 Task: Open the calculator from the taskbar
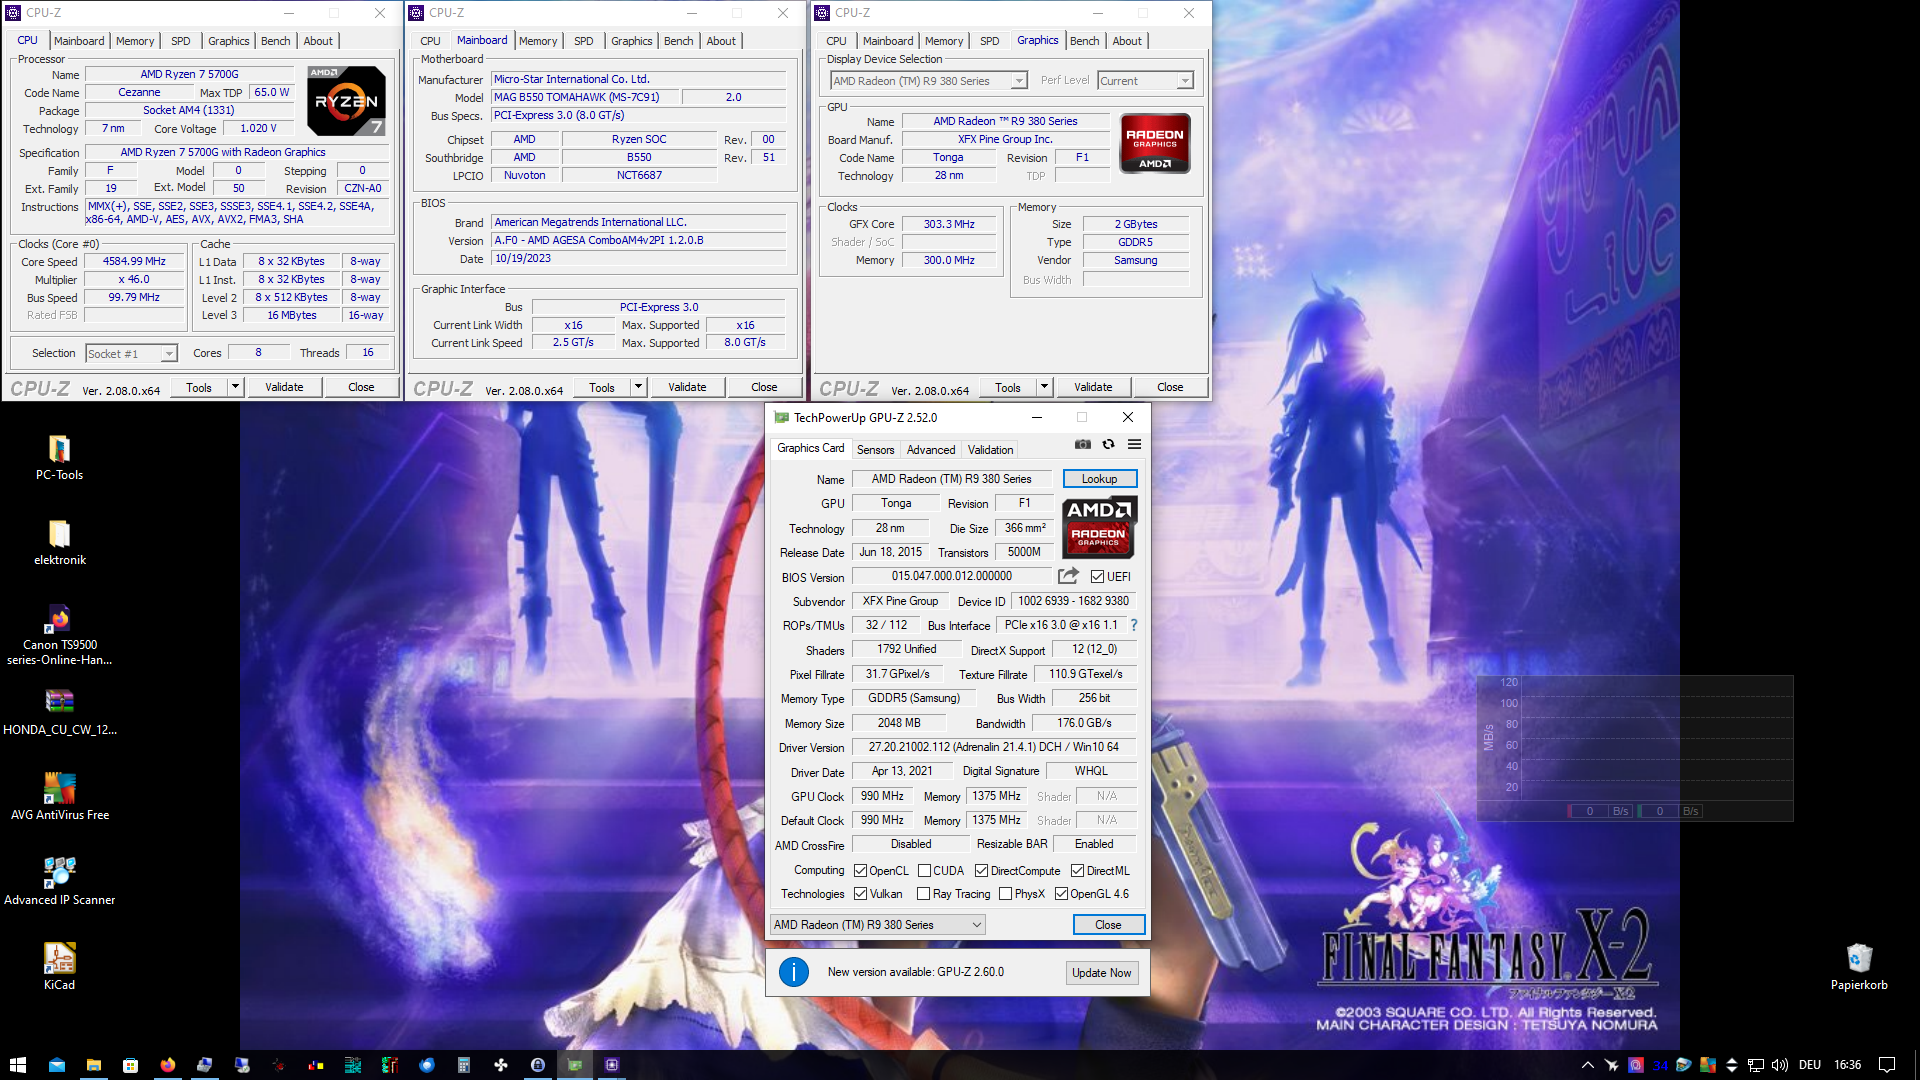464,1065
